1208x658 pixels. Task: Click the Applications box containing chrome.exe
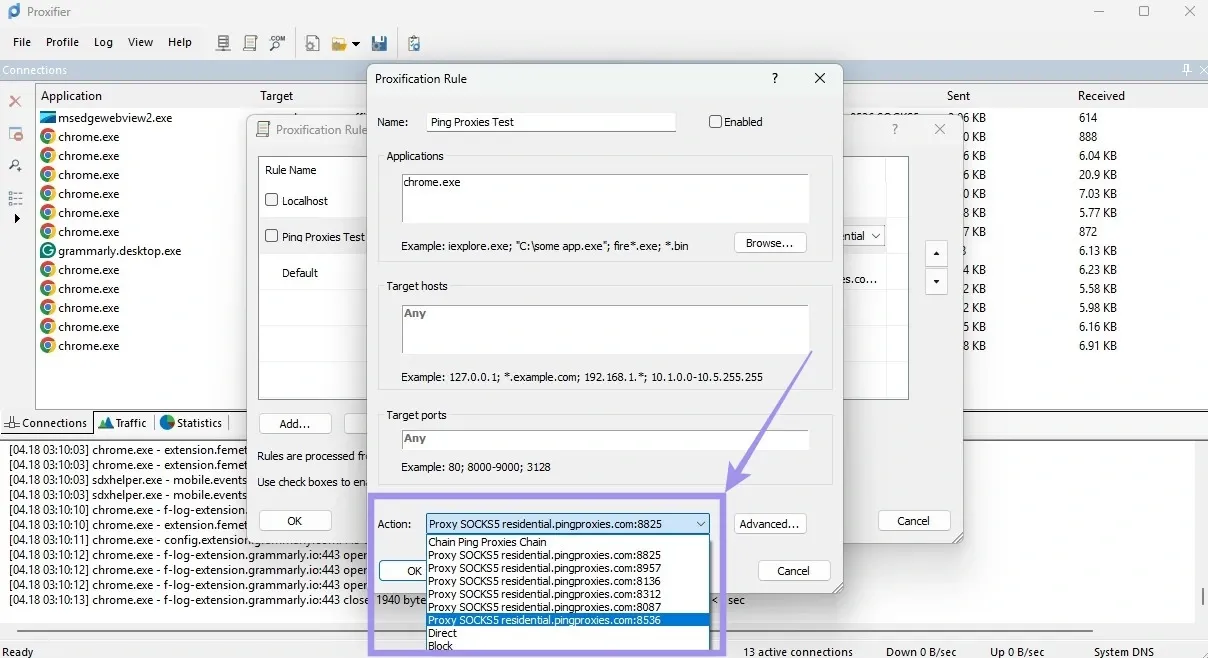click(x=605, y=198)
